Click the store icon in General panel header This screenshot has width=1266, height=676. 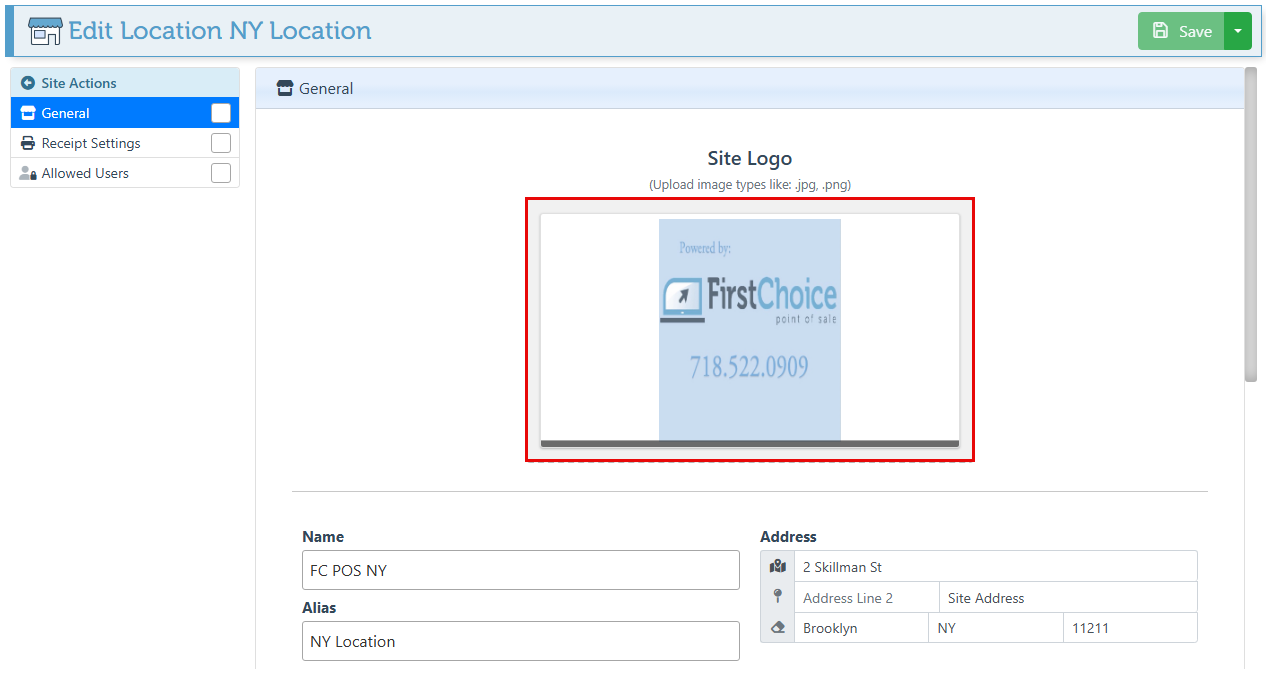(x=285, y=88)
